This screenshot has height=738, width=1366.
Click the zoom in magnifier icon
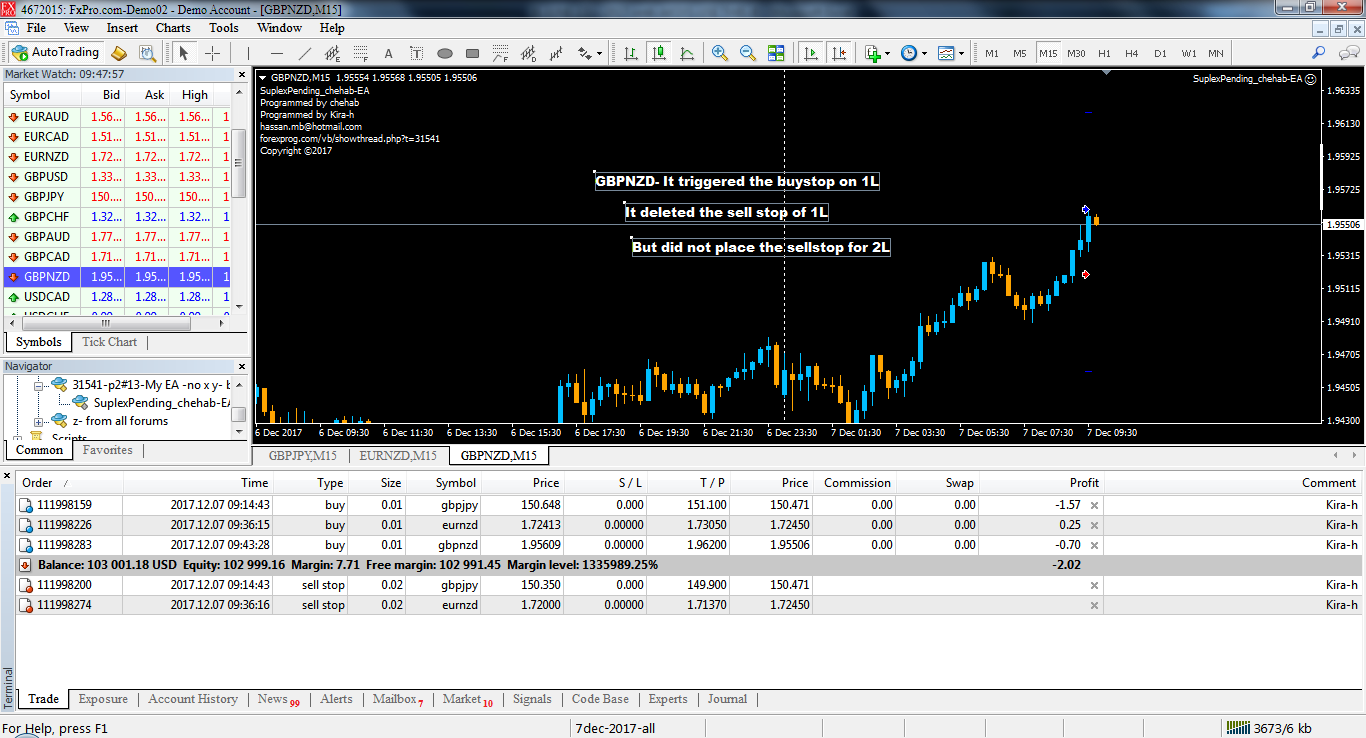click(719, 53)
